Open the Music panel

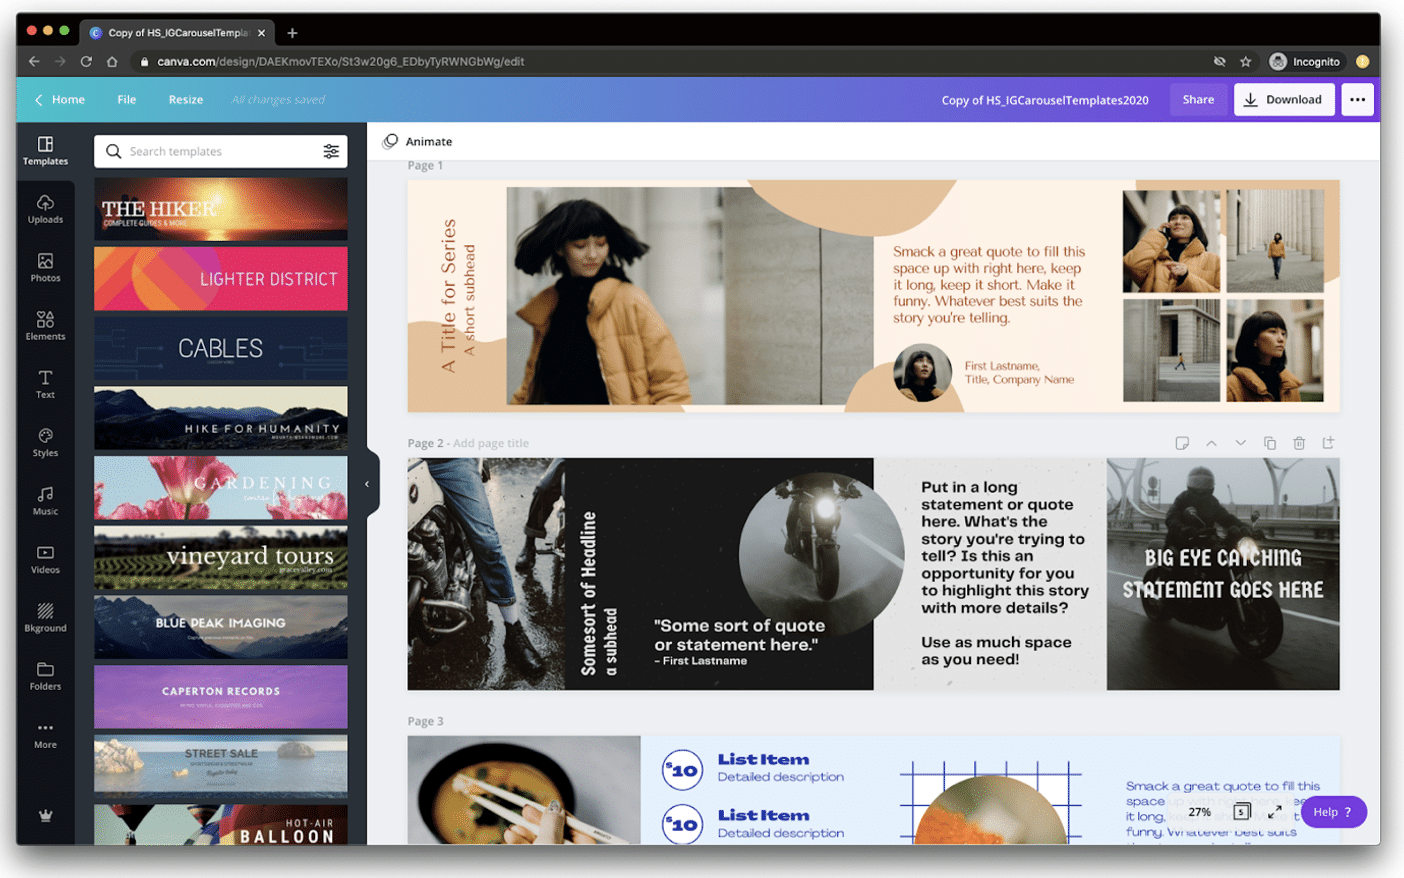coord(45,500)
